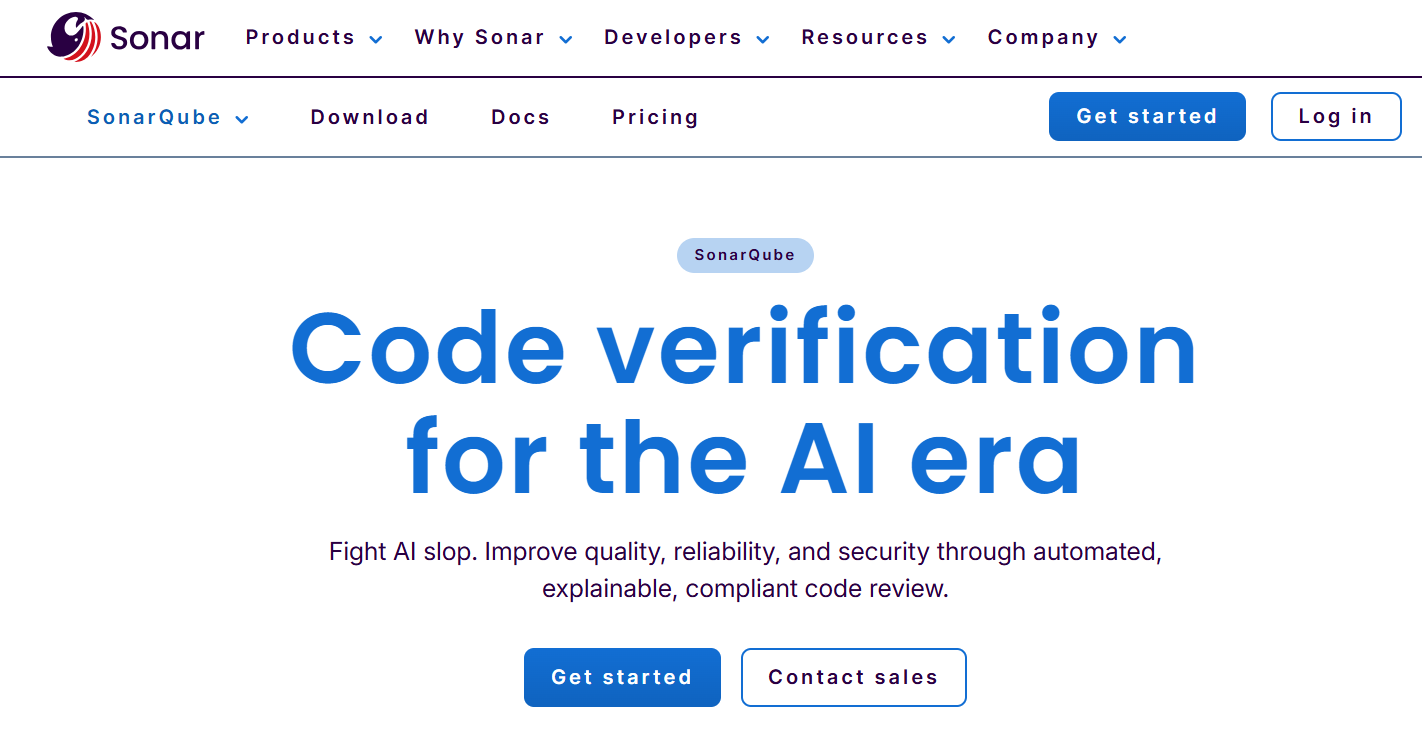Click the Products menu chevron icon
The height and width of the screenshot is (741, 1422).
point(375,39)
